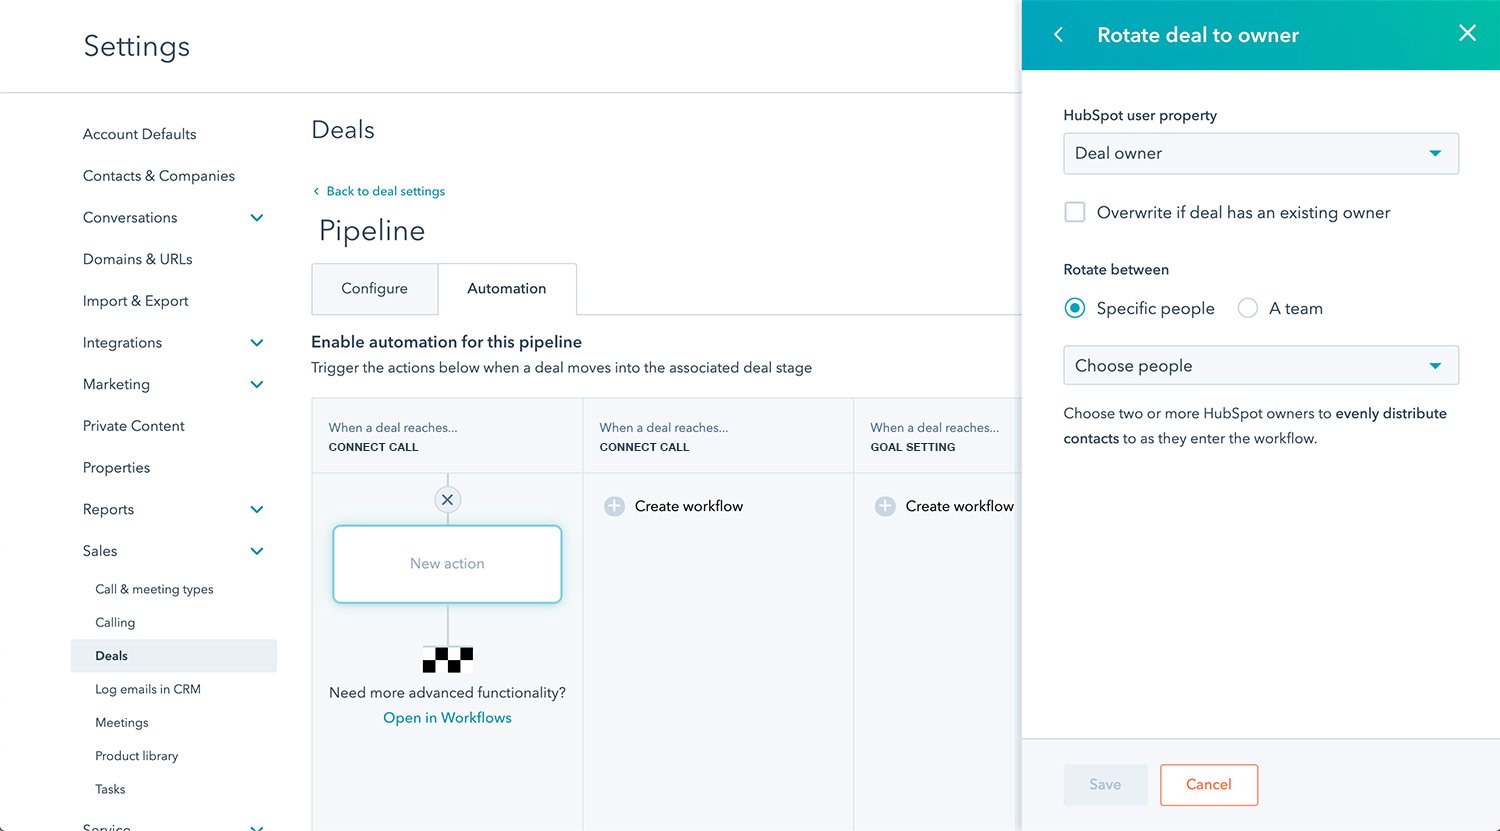
Task: Open Tasks settings under Sales
Action: (110, 789)
